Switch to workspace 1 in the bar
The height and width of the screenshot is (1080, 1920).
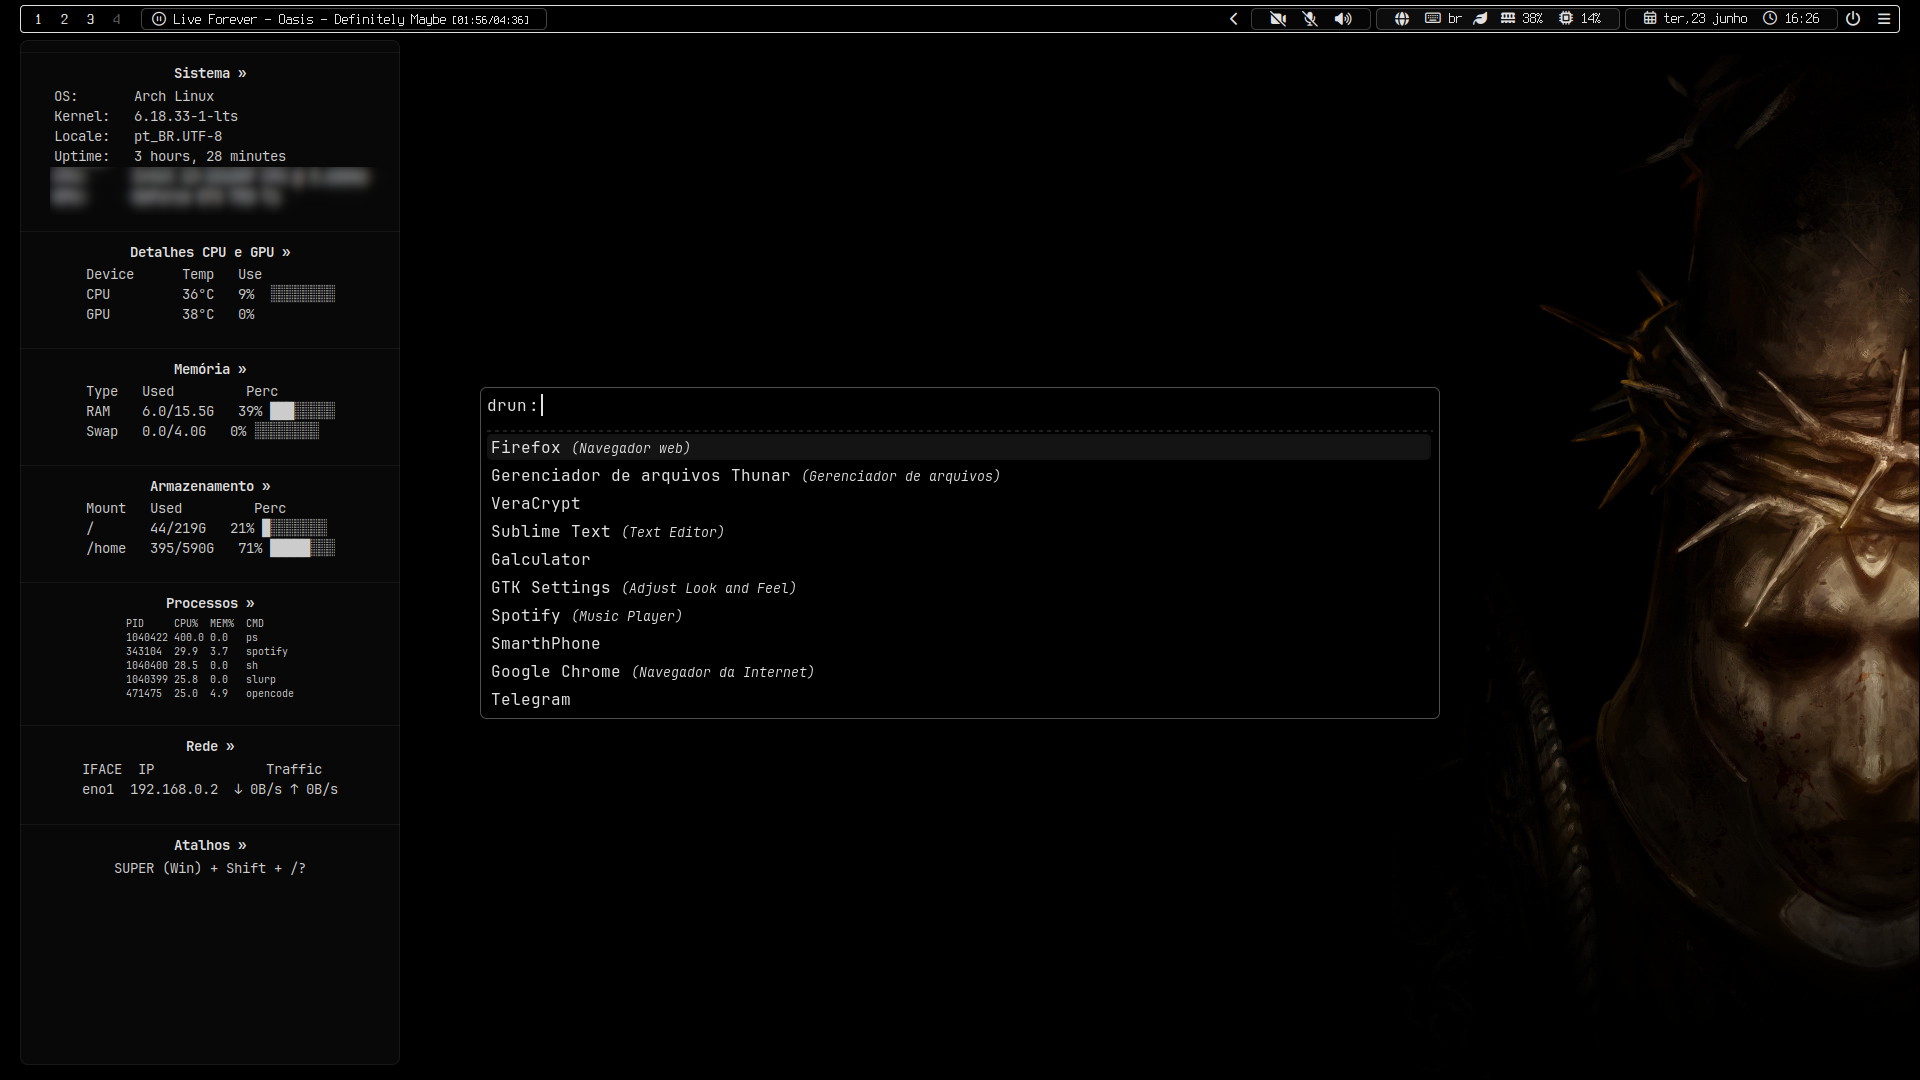point(38,19)
